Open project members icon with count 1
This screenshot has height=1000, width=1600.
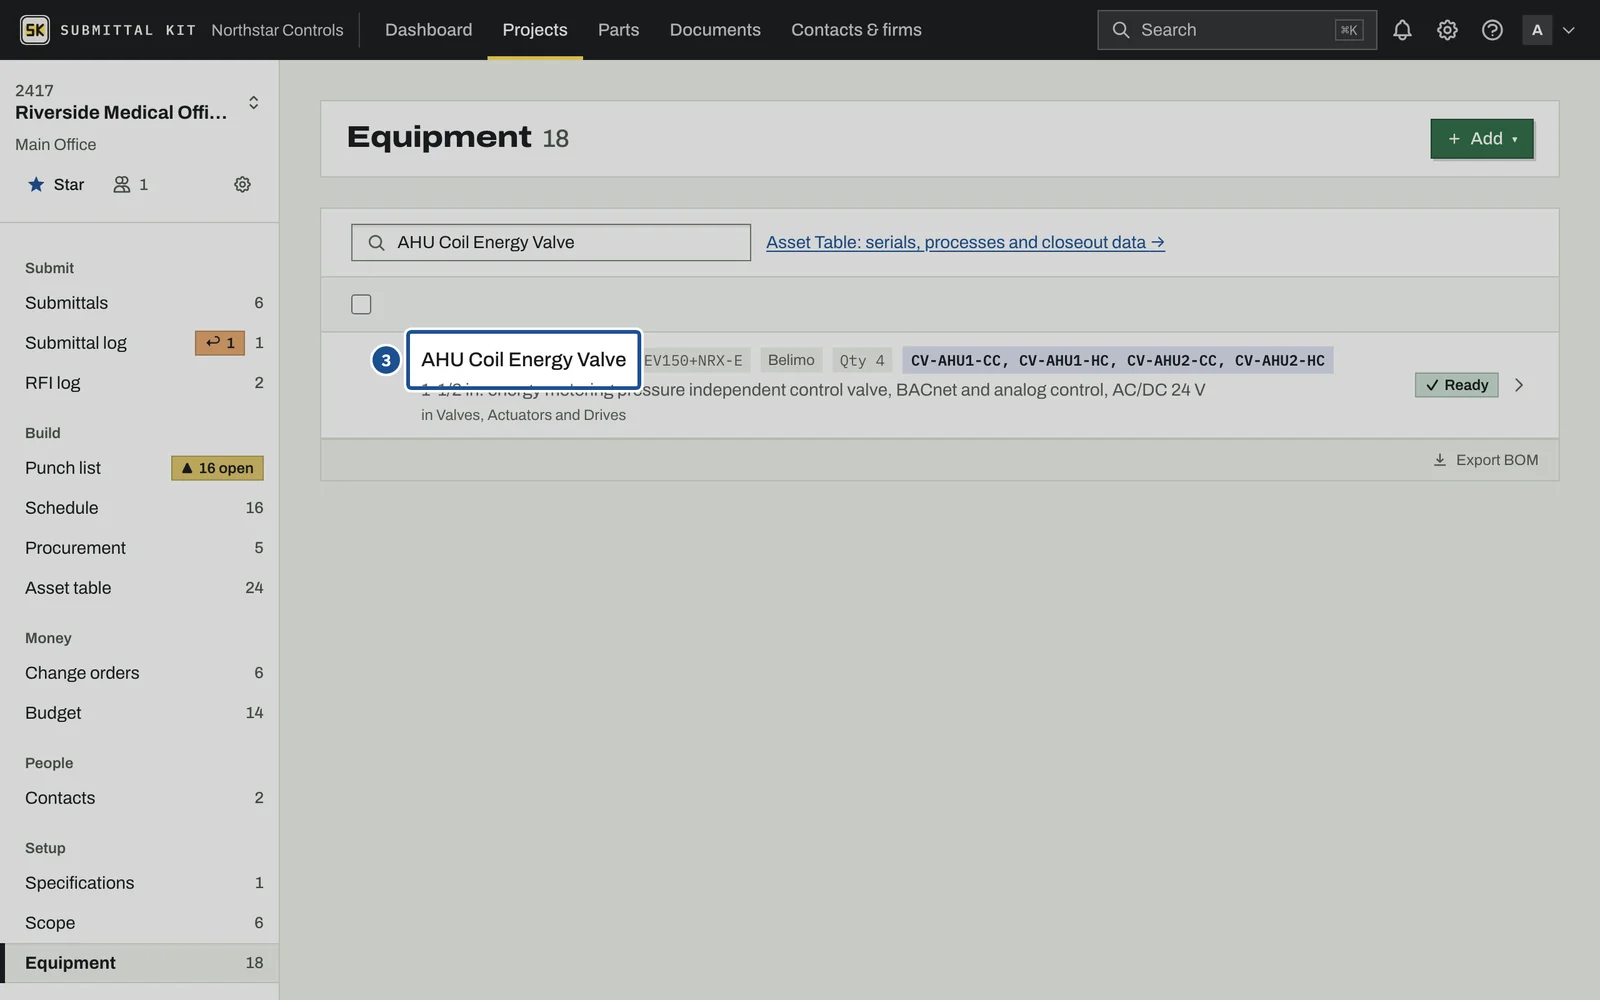pos(130,184)
